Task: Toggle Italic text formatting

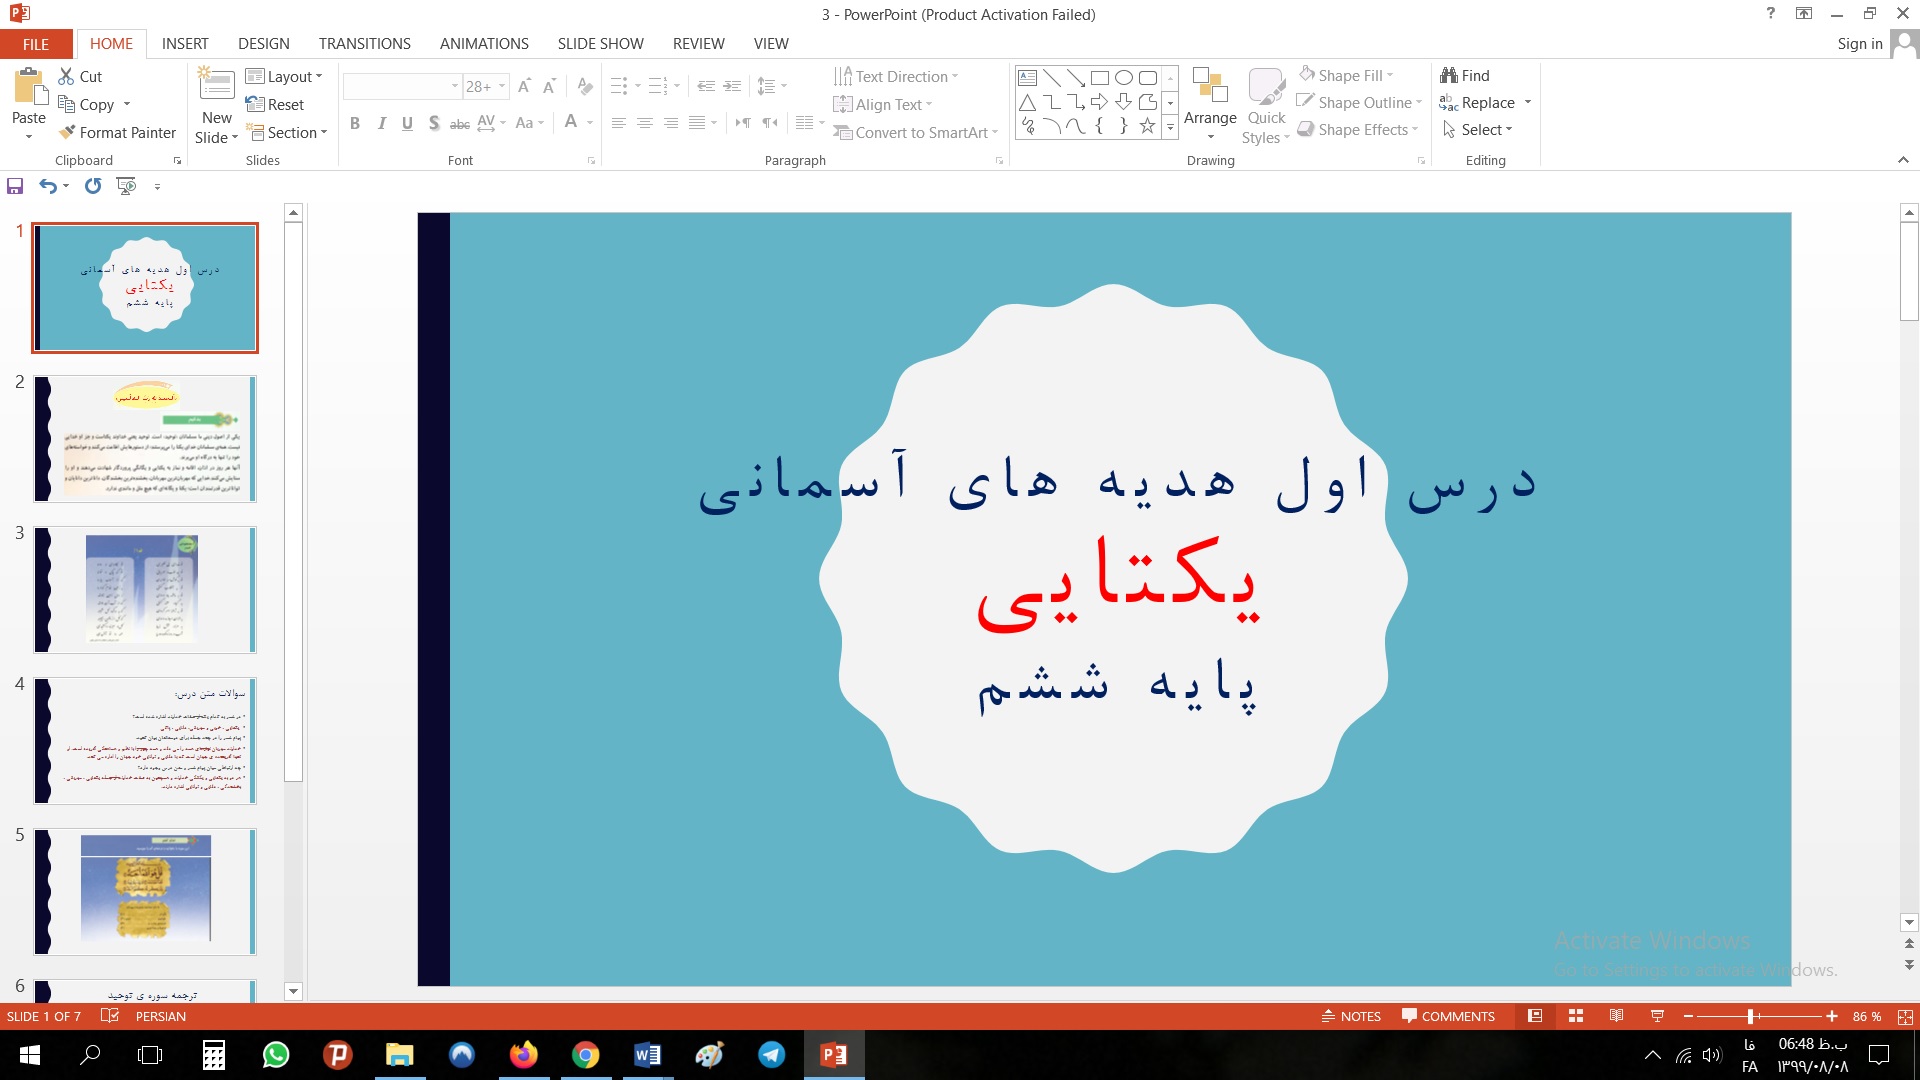Action: [x=381, y=123]
